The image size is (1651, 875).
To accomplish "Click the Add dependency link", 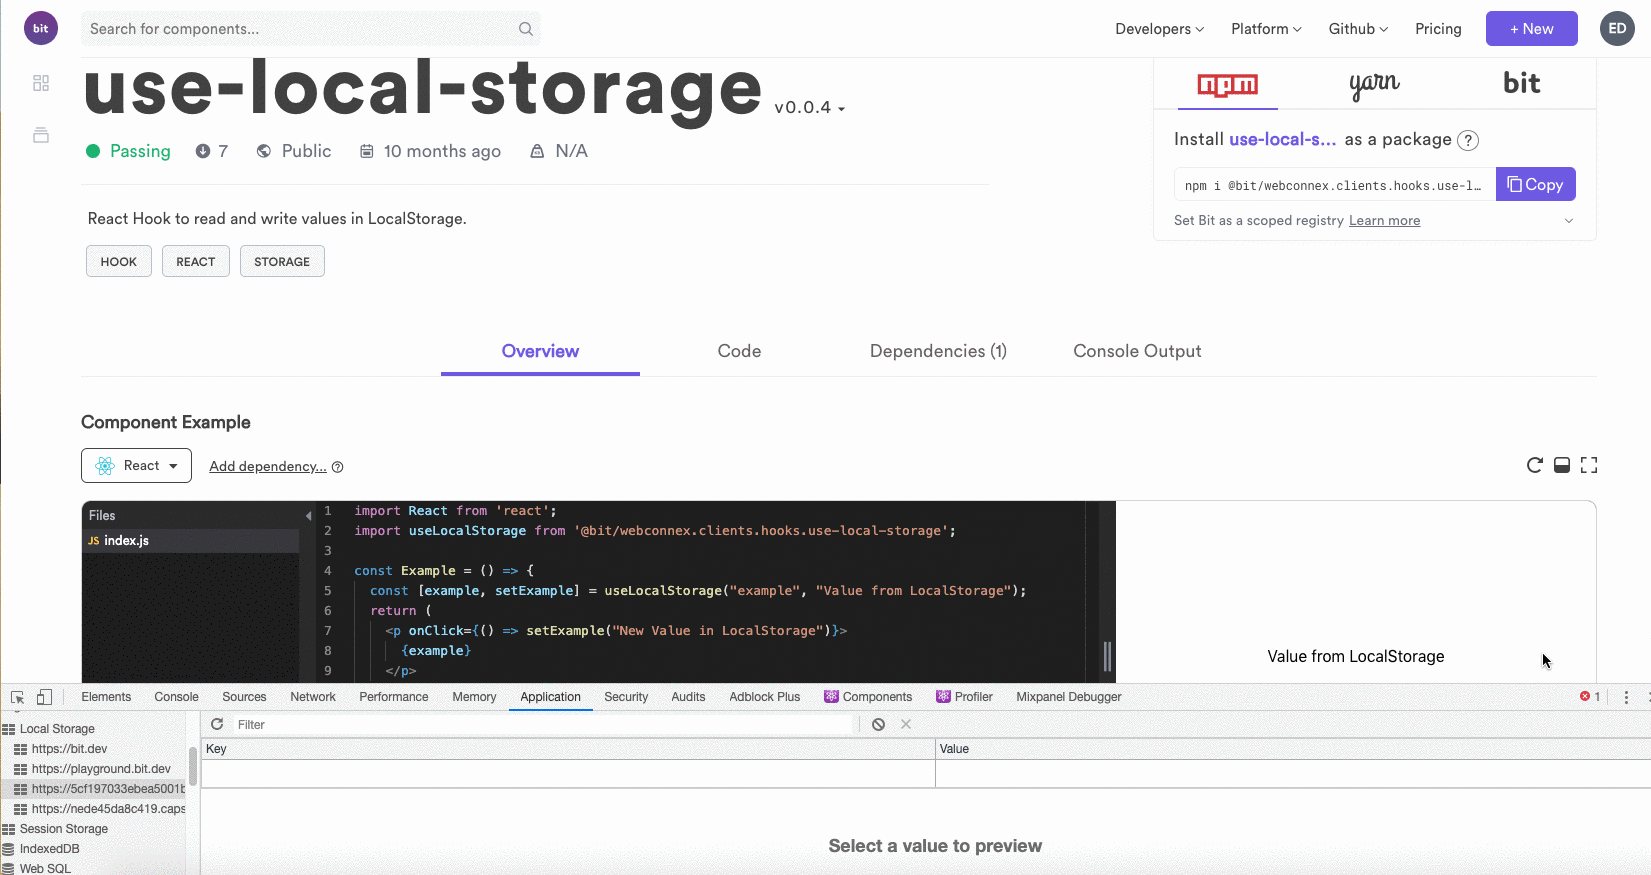I will (268, 466).
